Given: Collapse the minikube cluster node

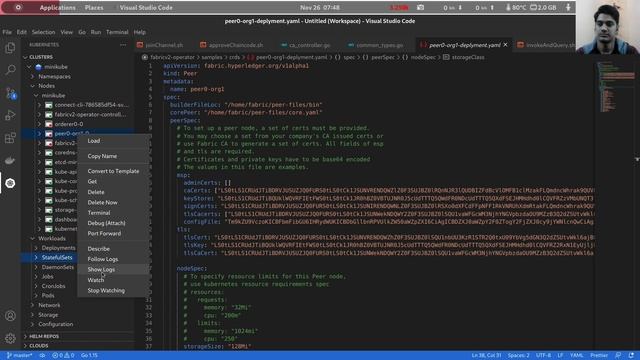Looking at the screenshot, I should [29, 67].
